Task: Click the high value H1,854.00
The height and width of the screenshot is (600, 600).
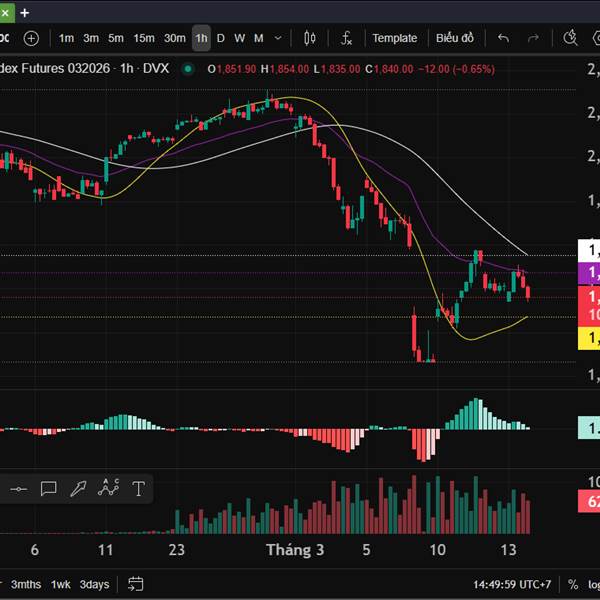Action: (285, 69)
